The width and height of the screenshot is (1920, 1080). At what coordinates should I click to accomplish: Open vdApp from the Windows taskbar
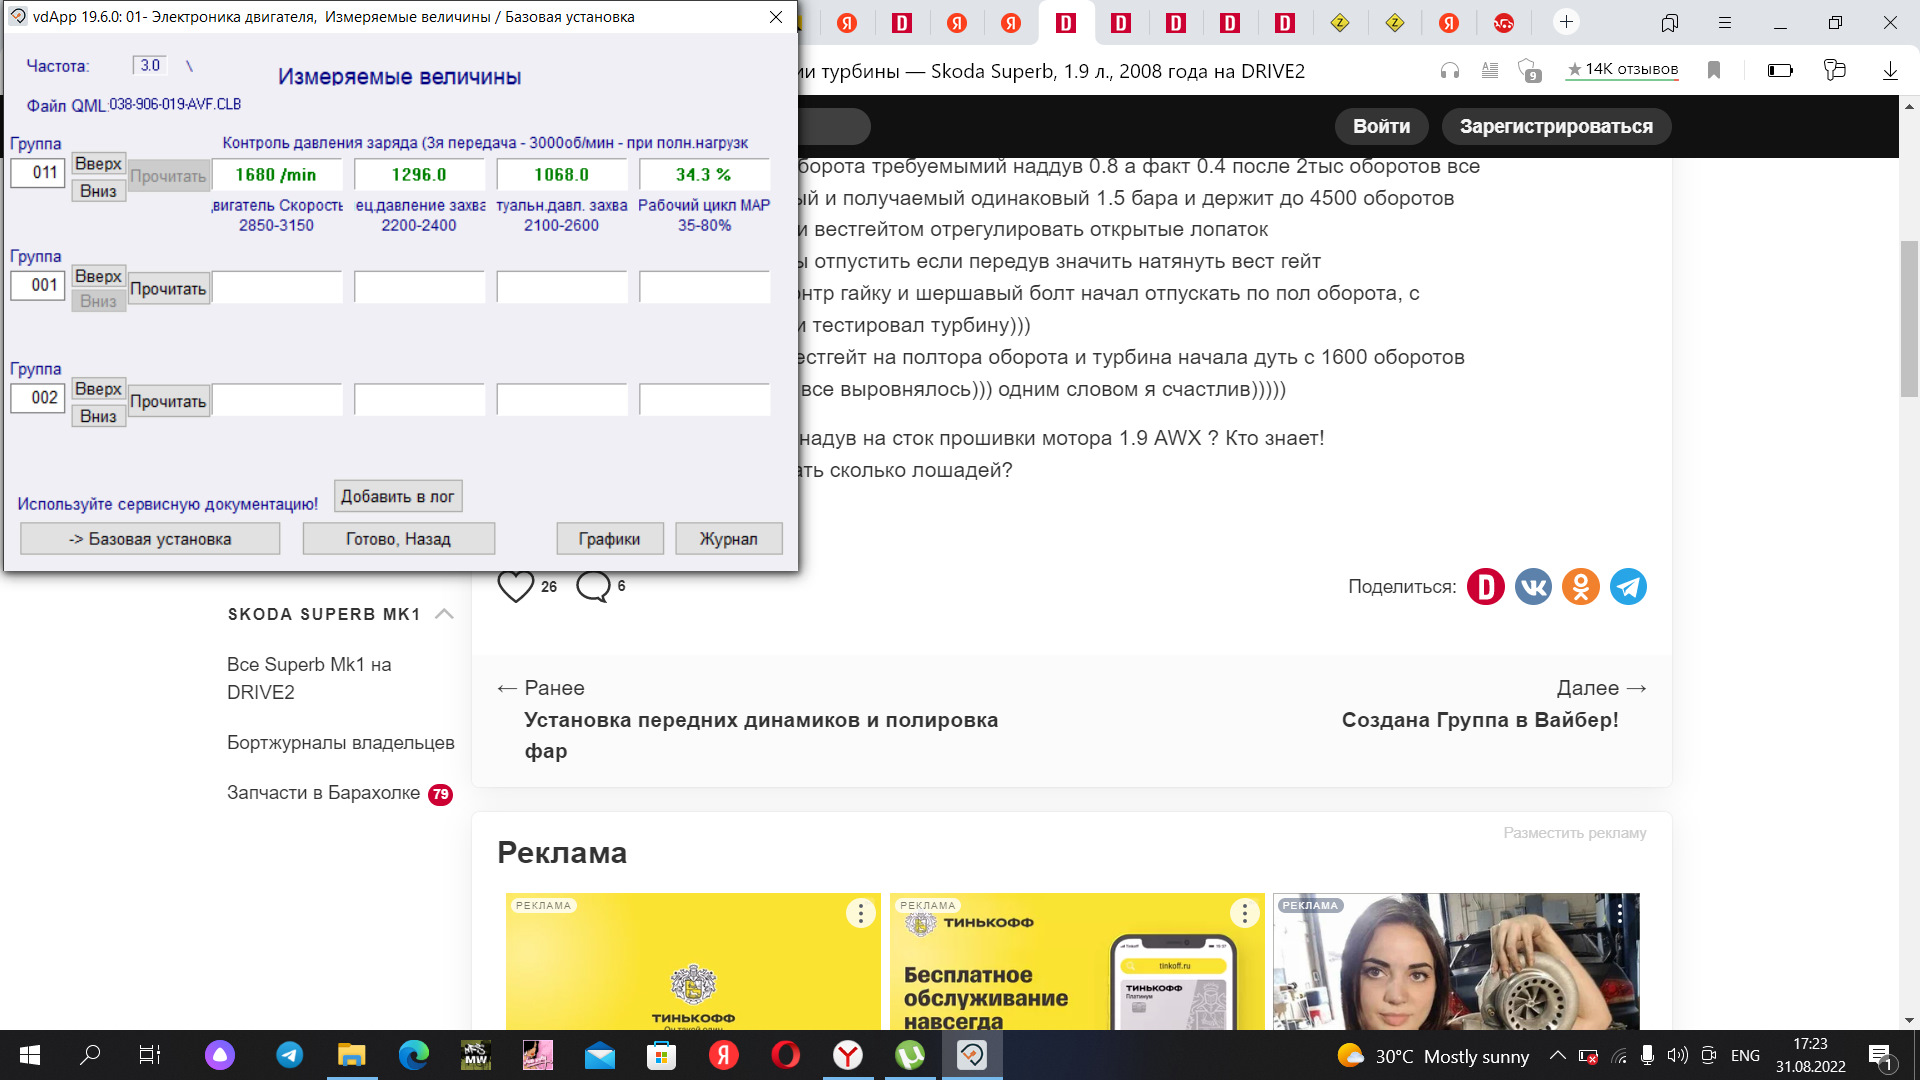pyautogui.click(x=971, y=1055)
